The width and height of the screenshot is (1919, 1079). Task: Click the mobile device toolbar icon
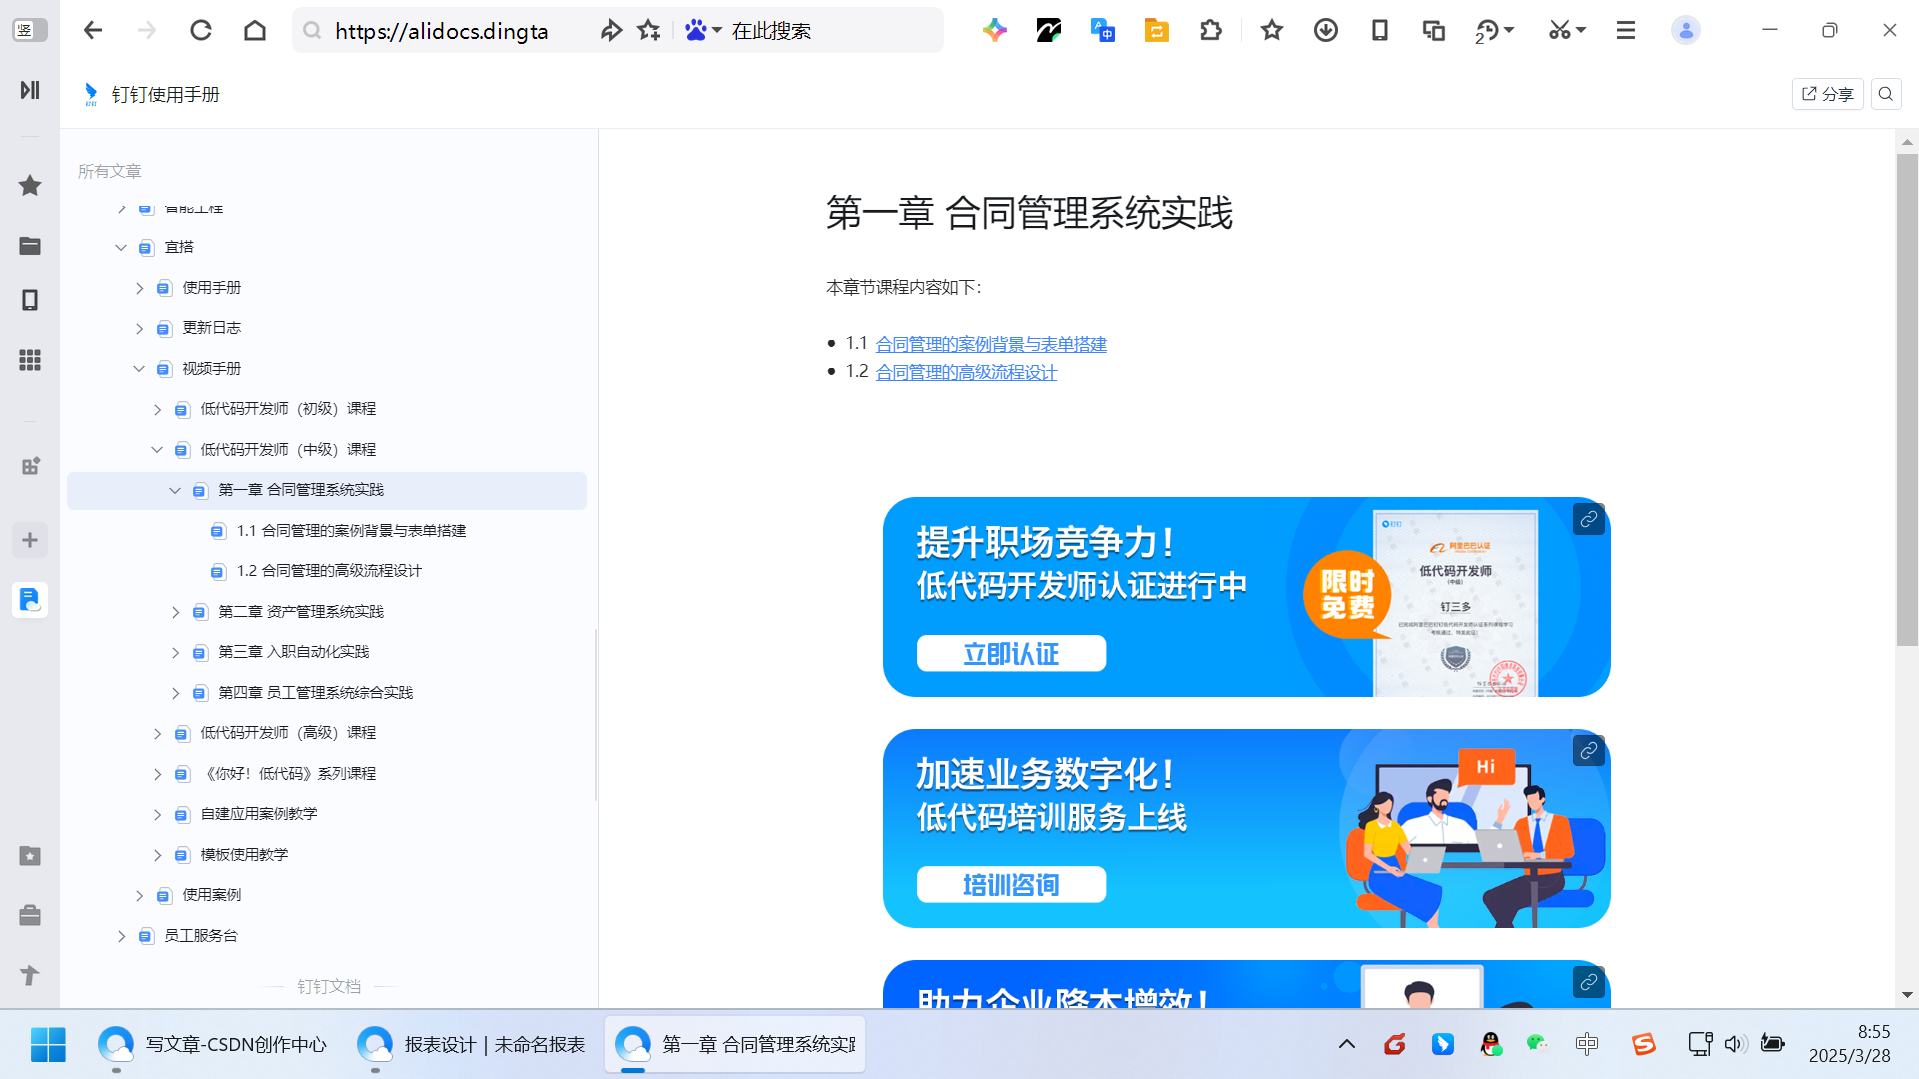(x=1380, y=31)
